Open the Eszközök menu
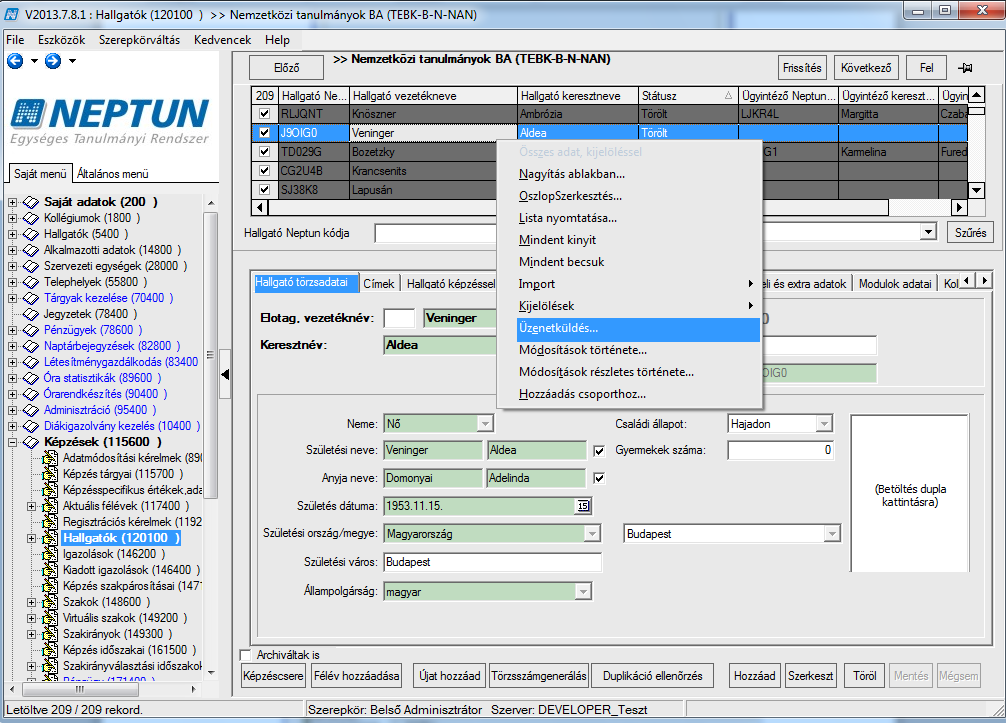Screen dimensions: 1006x723 tap(62, 40)
